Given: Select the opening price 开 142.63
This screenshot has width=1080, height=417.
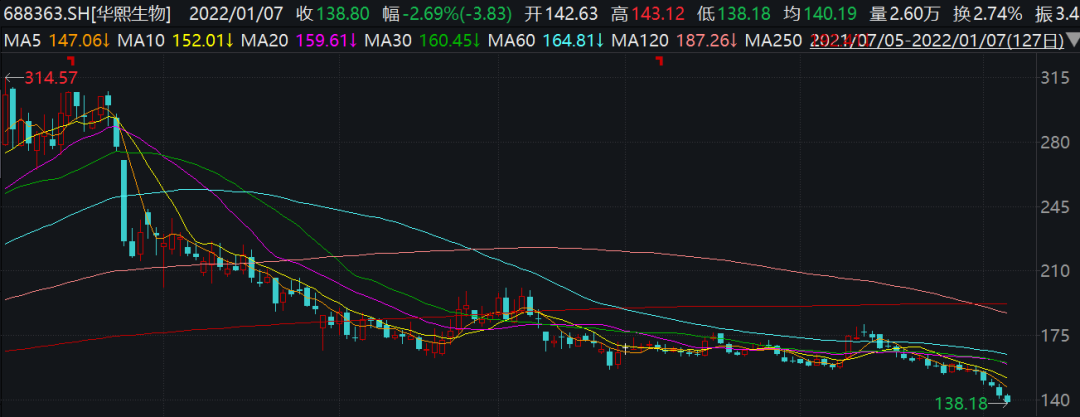Looking at the screenshot, I should coord(559,13).
